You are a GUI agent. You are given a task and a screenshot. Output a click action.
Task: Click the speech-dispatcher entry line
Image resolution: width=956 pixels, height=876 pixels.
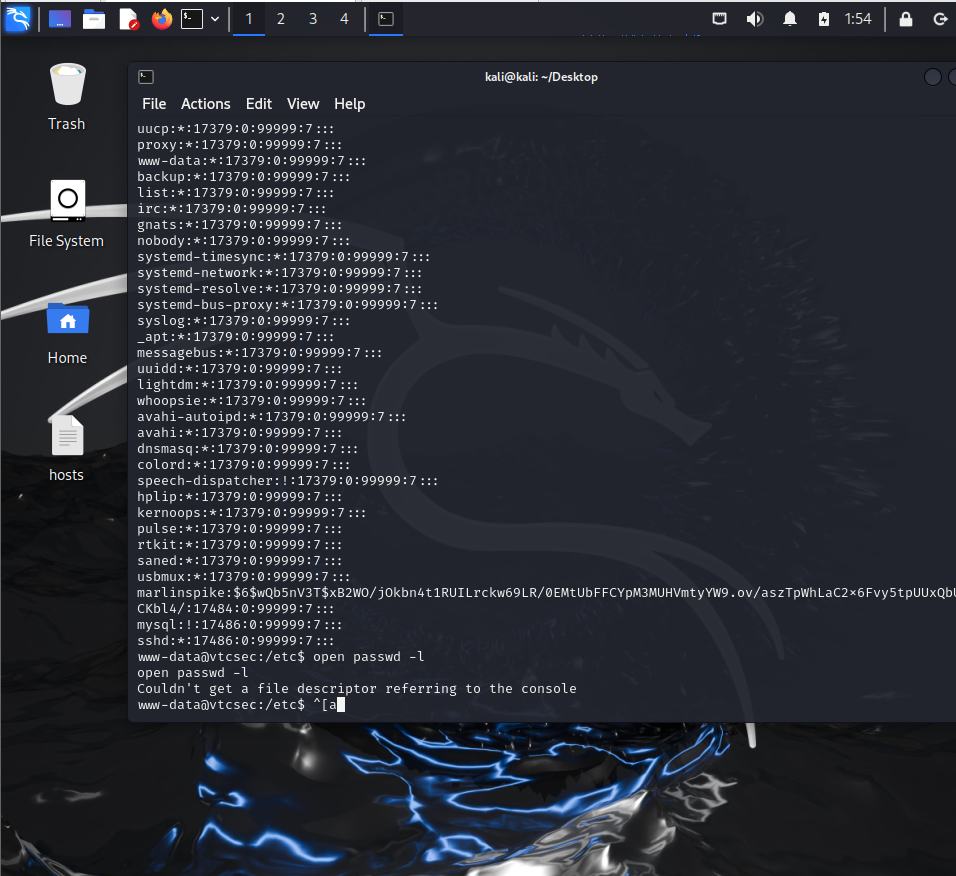click(x=287, y=480)
